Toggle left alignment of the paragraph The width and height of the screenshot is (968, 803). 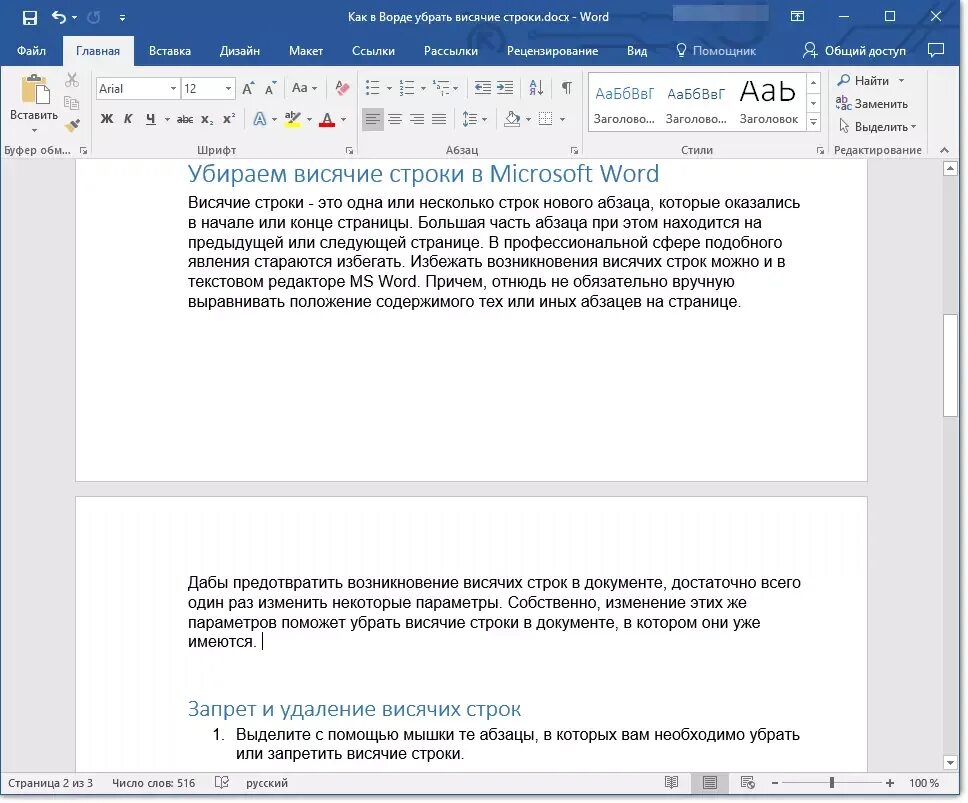[373, 119]
